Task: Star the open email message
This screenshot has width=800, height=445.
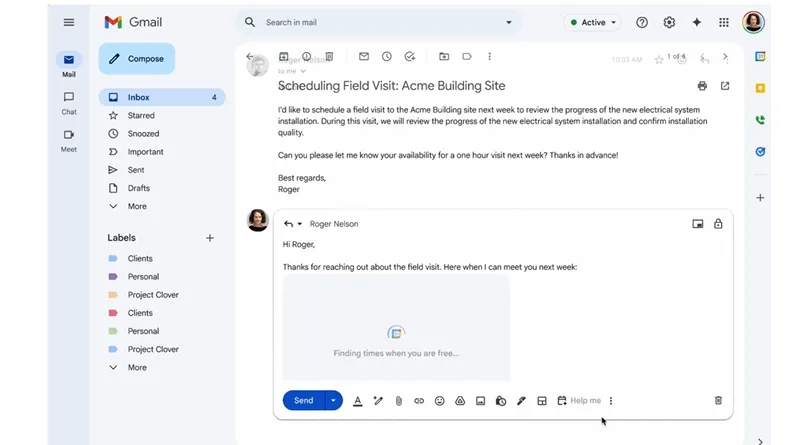Action: [x=658, y=59]
